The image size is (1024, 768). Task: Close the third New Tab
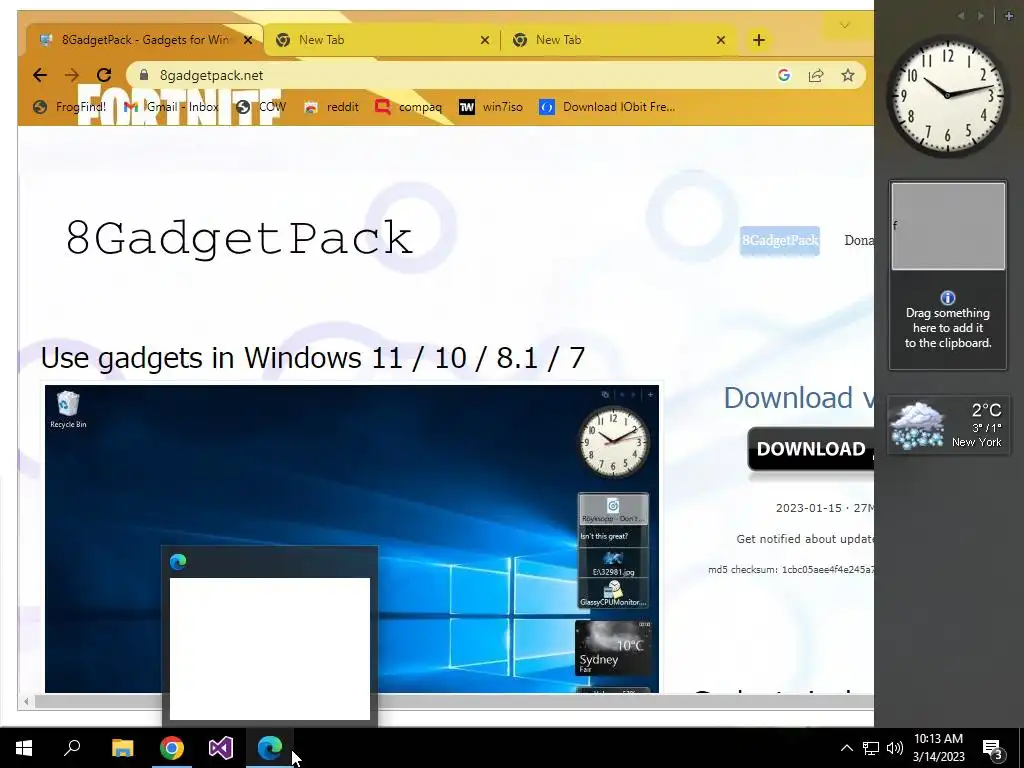pyautogui.click(x=721, y=40)
